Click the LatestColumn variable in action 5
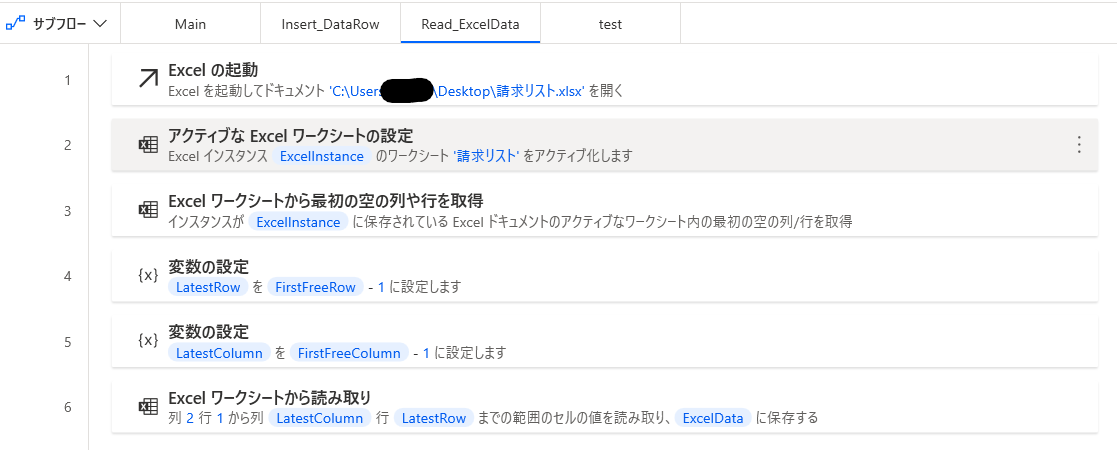The width and height of the screenshot is (1117, 450). tap(219, 352)
